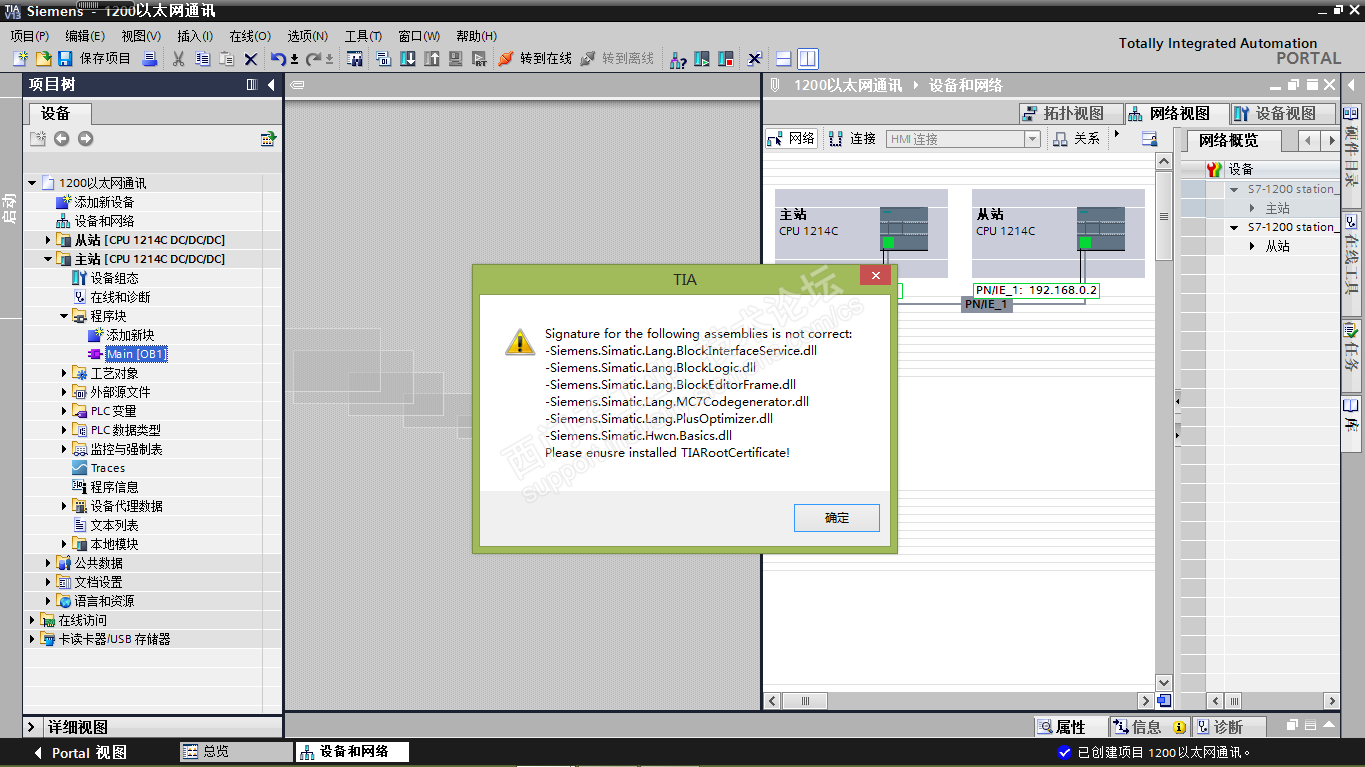This screenshot has height=767, width=1365.
Task: Open the 工具(T) menu
Action: (x=363, y=36)
